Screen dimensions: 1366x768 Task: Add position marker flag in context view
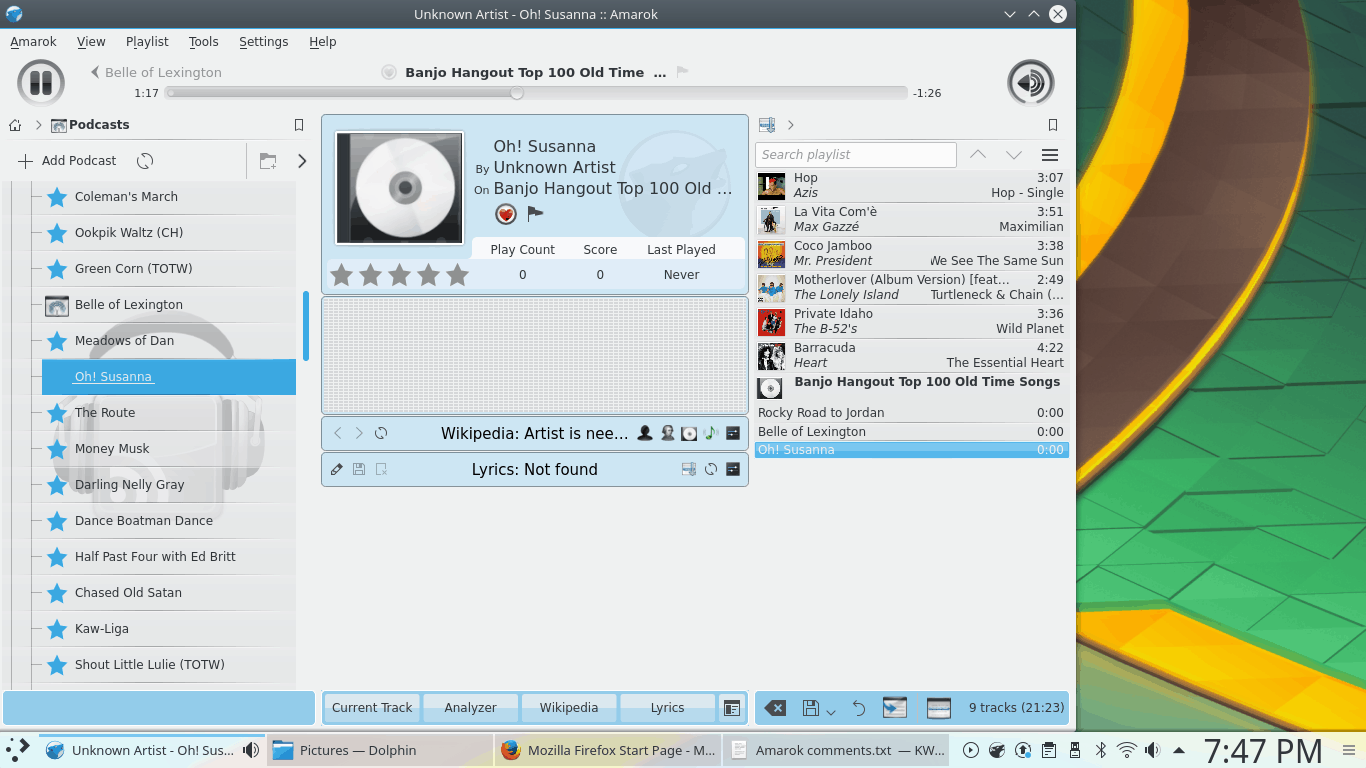tap(536, 213)
